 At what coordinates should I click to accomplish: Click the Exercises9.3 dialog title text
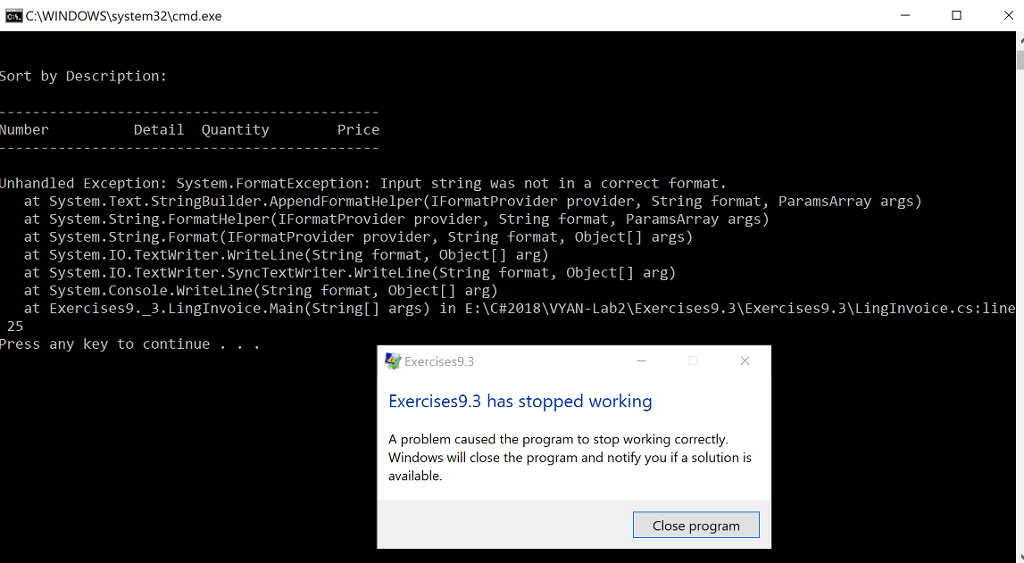439,361
